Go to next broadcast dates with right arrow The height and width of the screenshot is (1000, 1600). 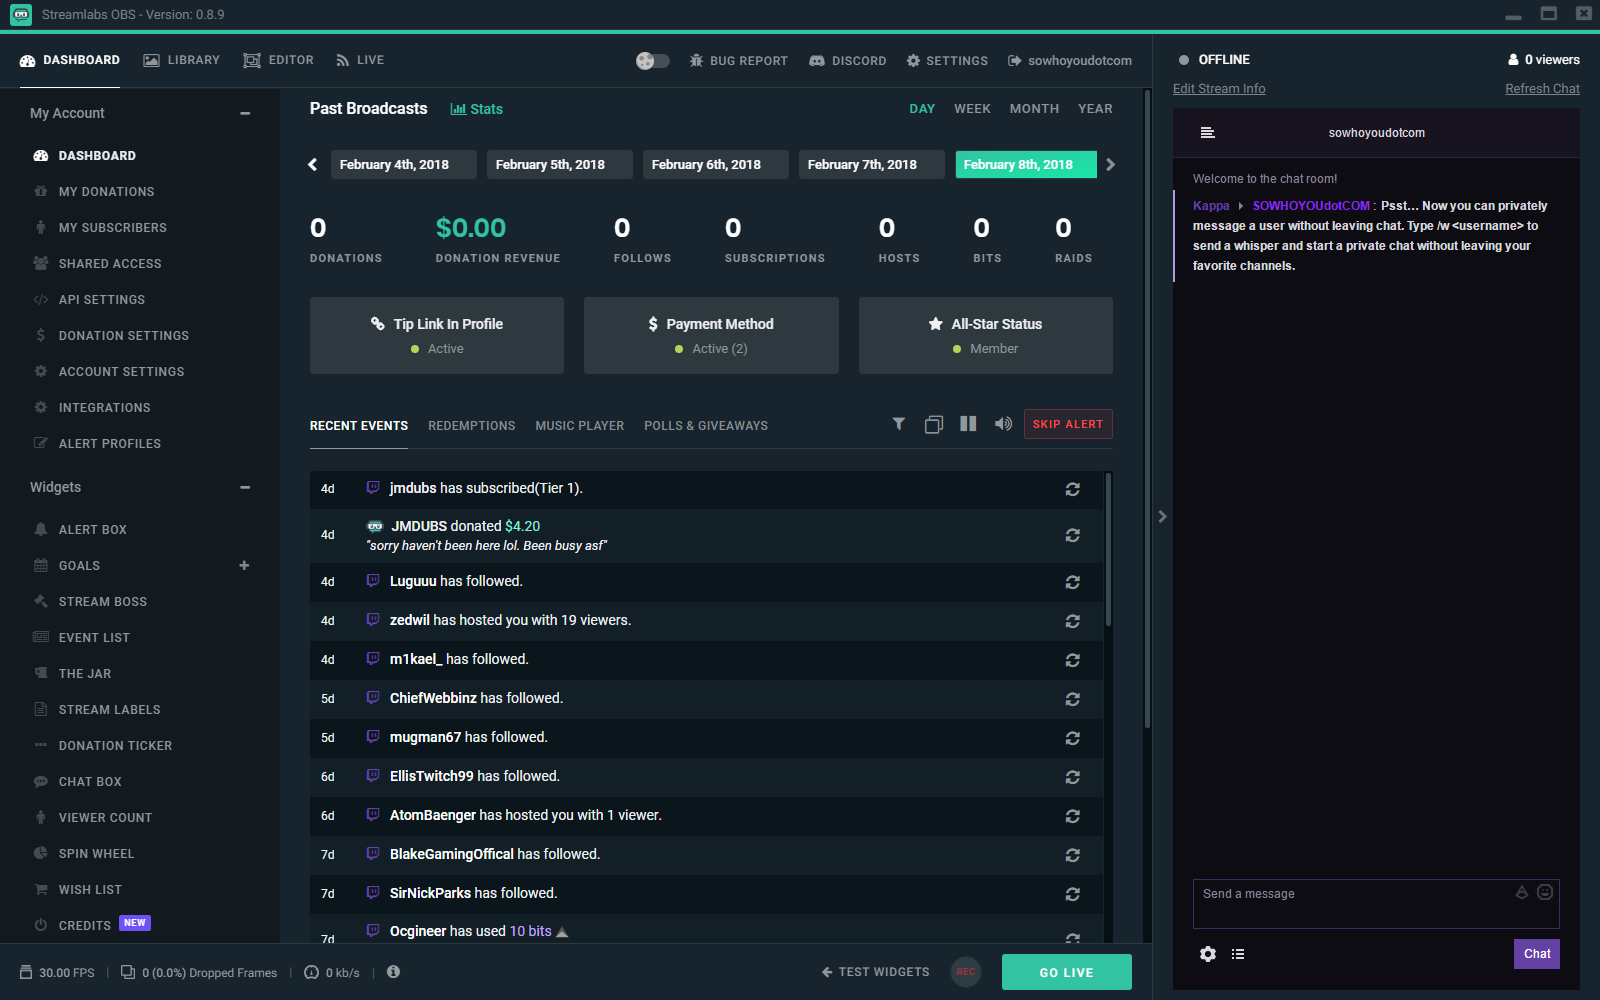(x=1110, y=165)
